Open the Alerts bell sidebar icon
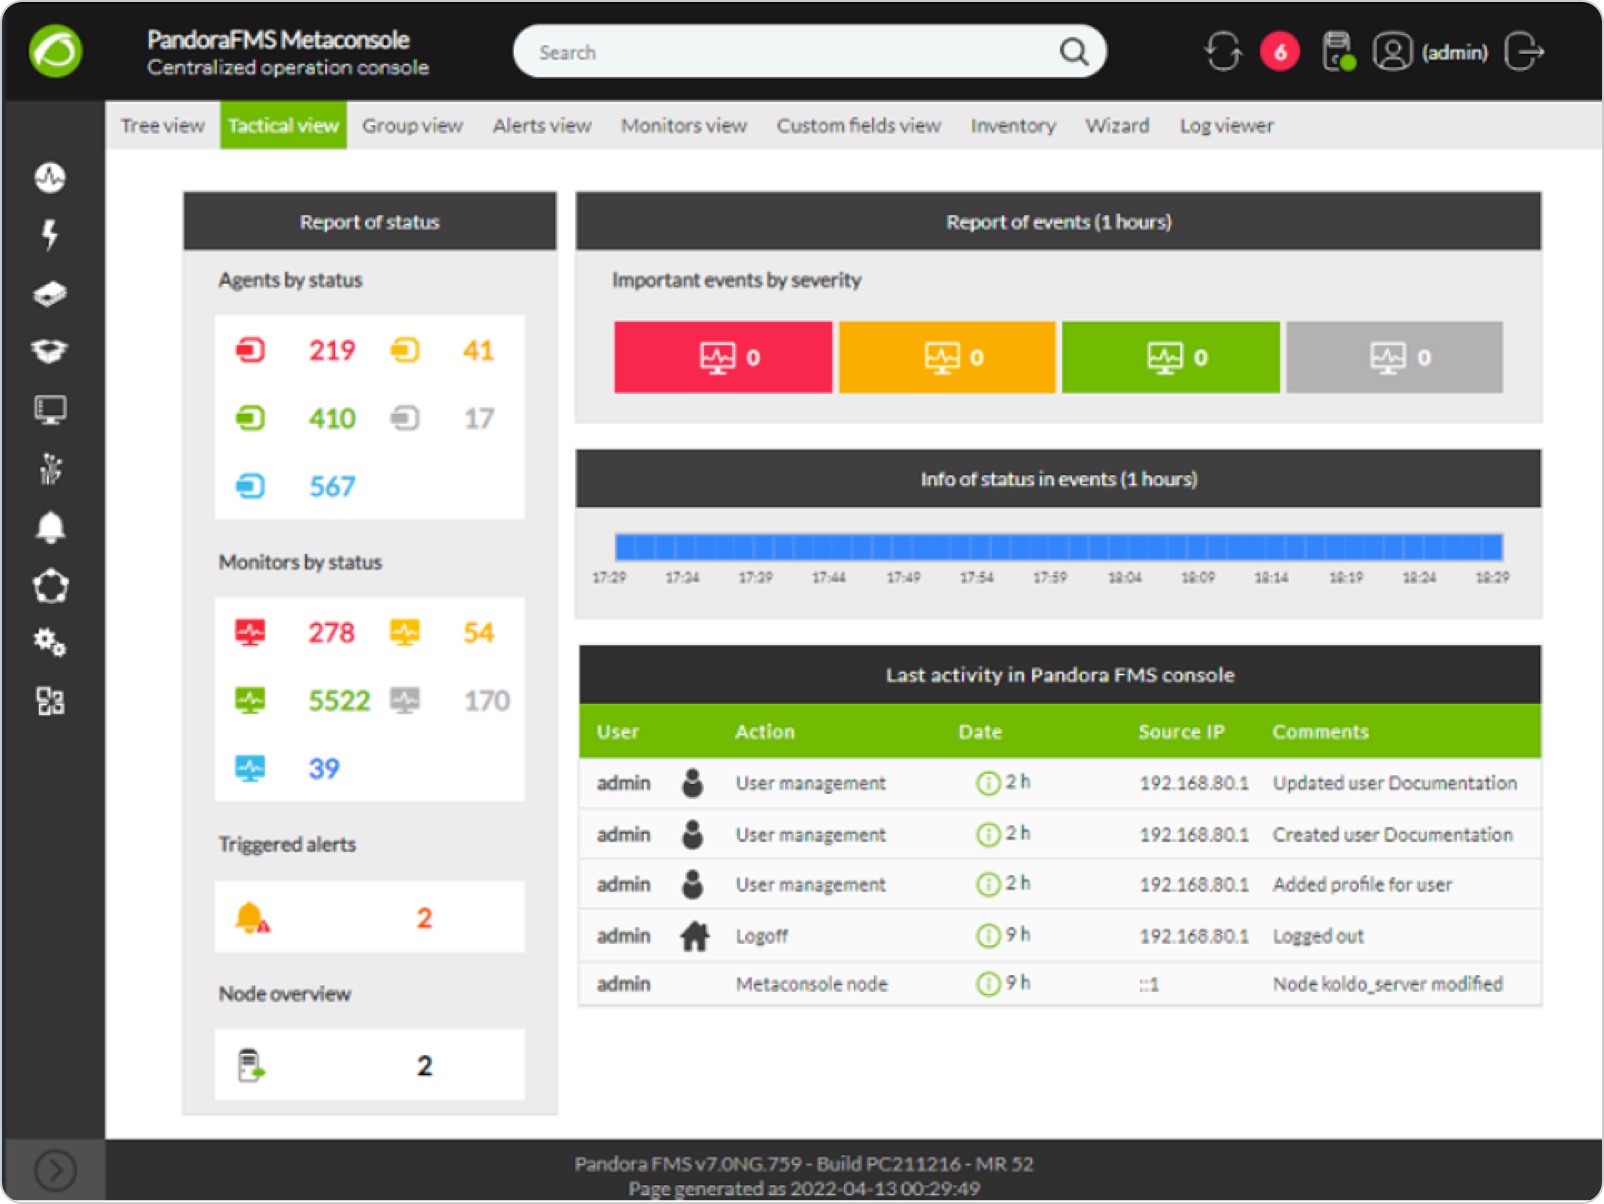Viewport: 1604px width, 1204px height. coord(50,527)
